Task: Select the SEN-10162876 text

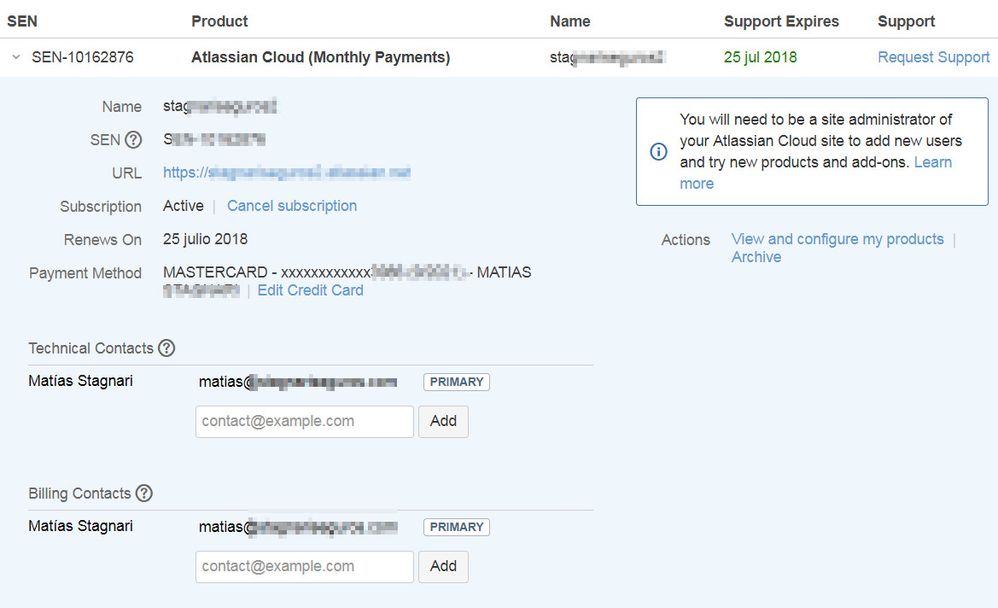Action: (83, 57)
